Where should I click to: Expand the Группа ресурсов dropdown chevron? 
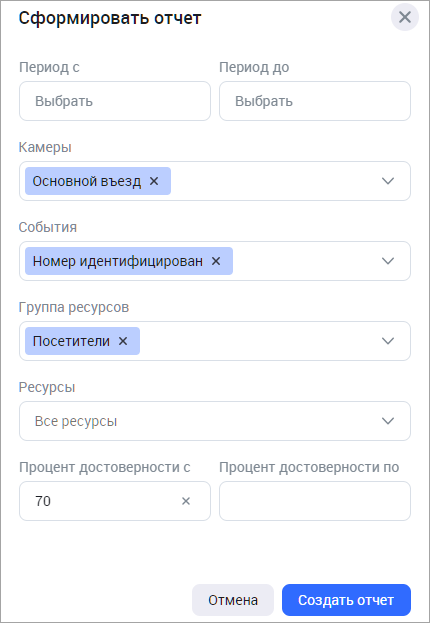388,341
